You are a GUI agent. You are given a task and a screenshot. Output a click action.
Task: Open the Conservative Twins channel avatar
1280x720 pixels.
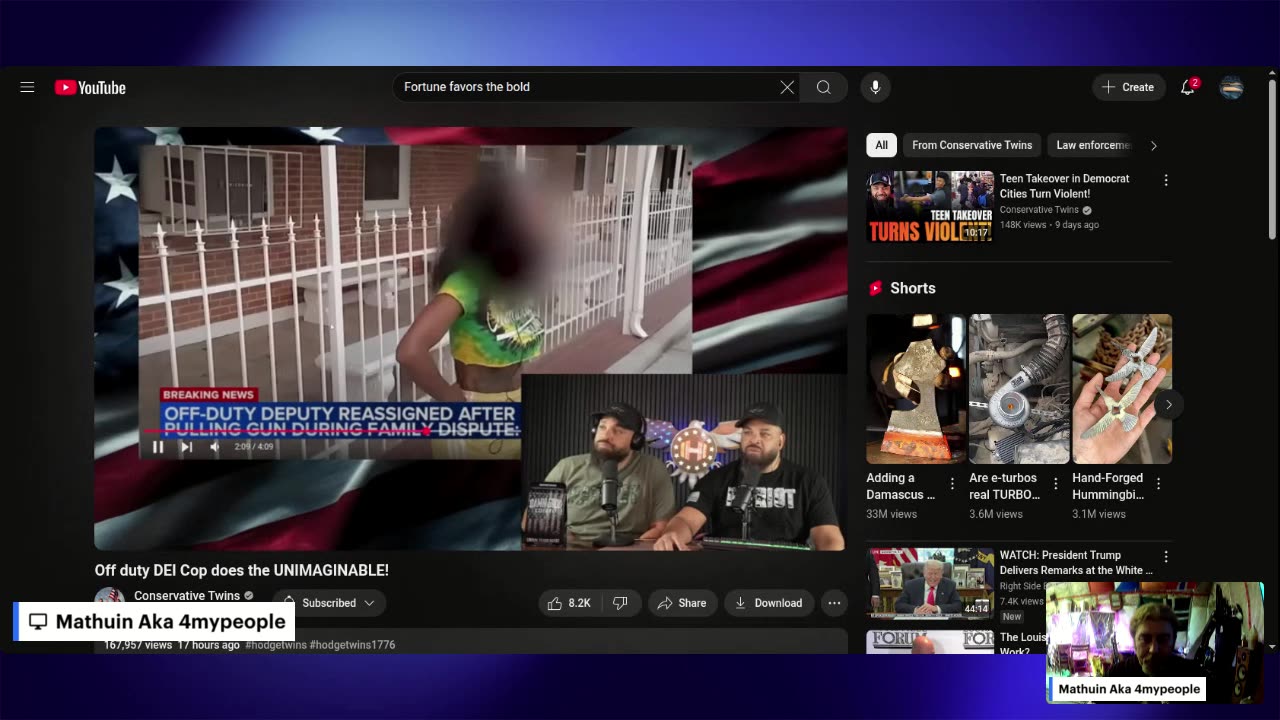[x=109, y=601]
